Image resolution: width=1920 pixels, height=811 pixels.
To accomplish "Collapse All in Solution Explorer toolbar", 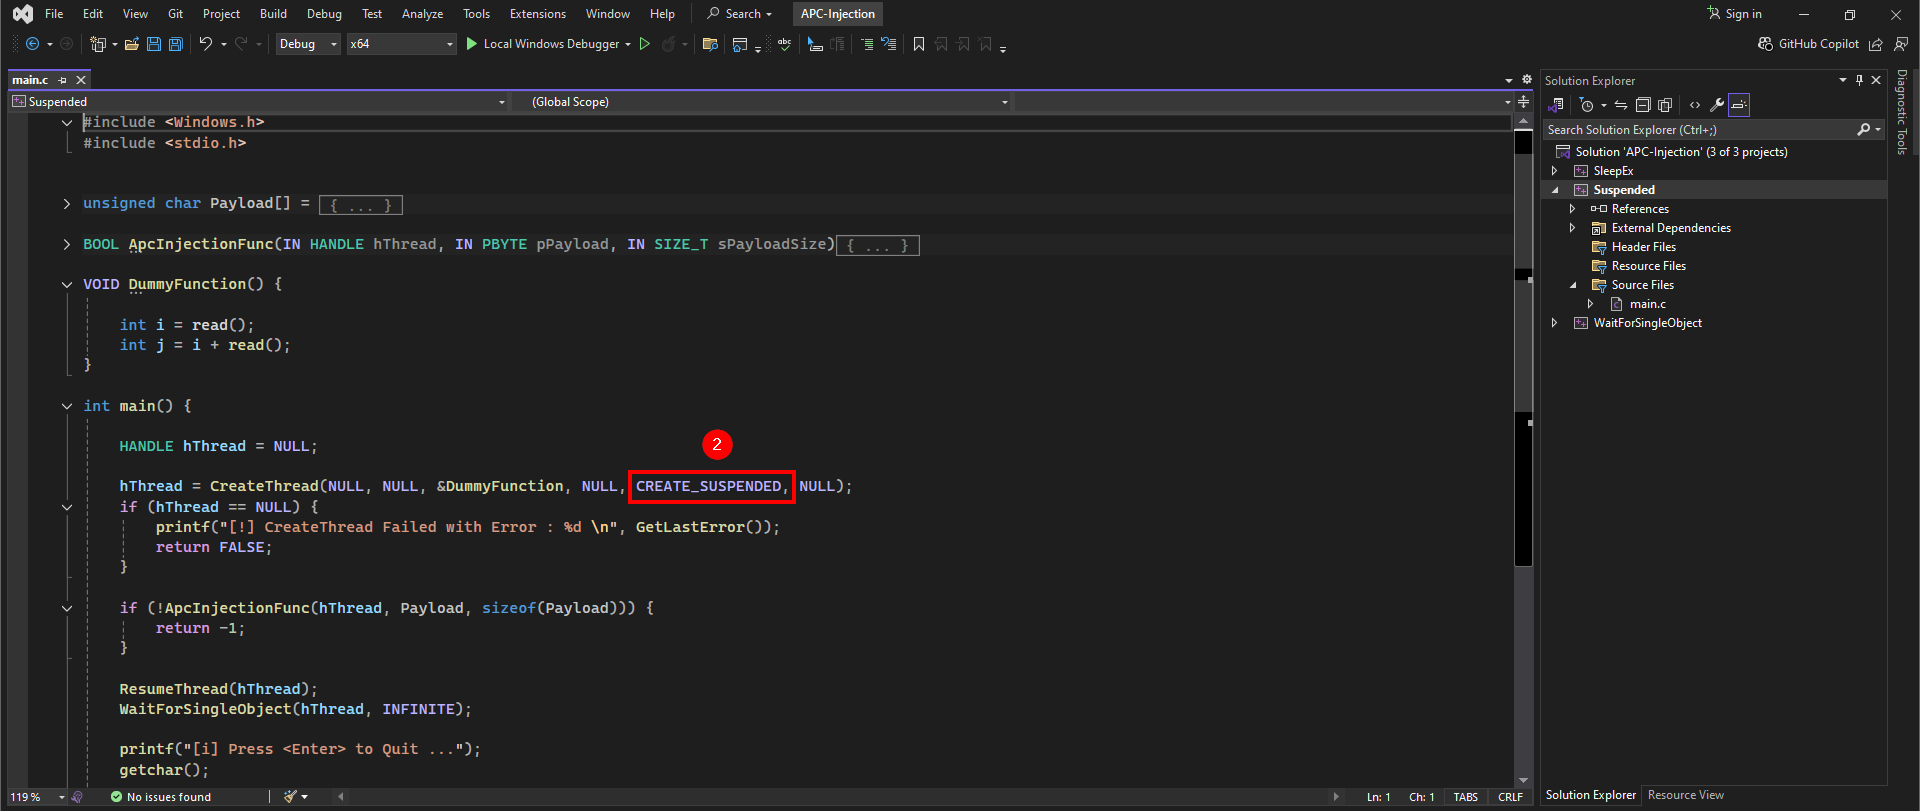I will [1643, 105].
